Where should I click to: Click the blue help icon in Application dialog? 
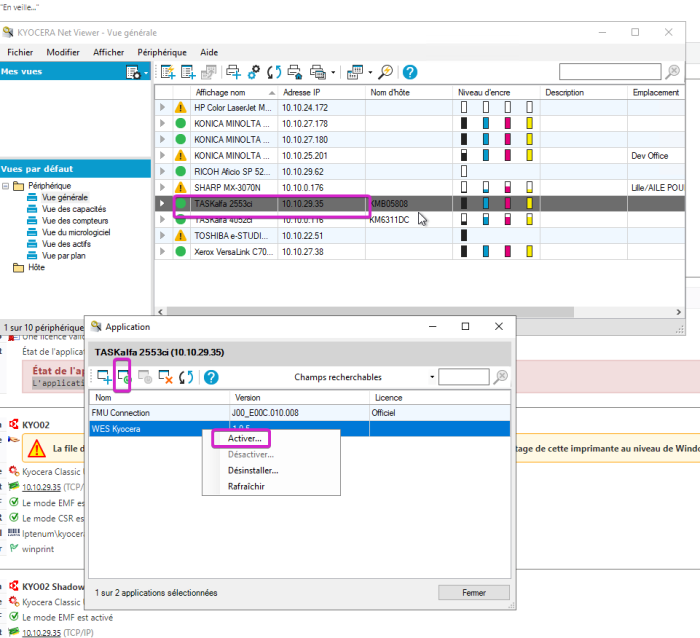[211, 377]
